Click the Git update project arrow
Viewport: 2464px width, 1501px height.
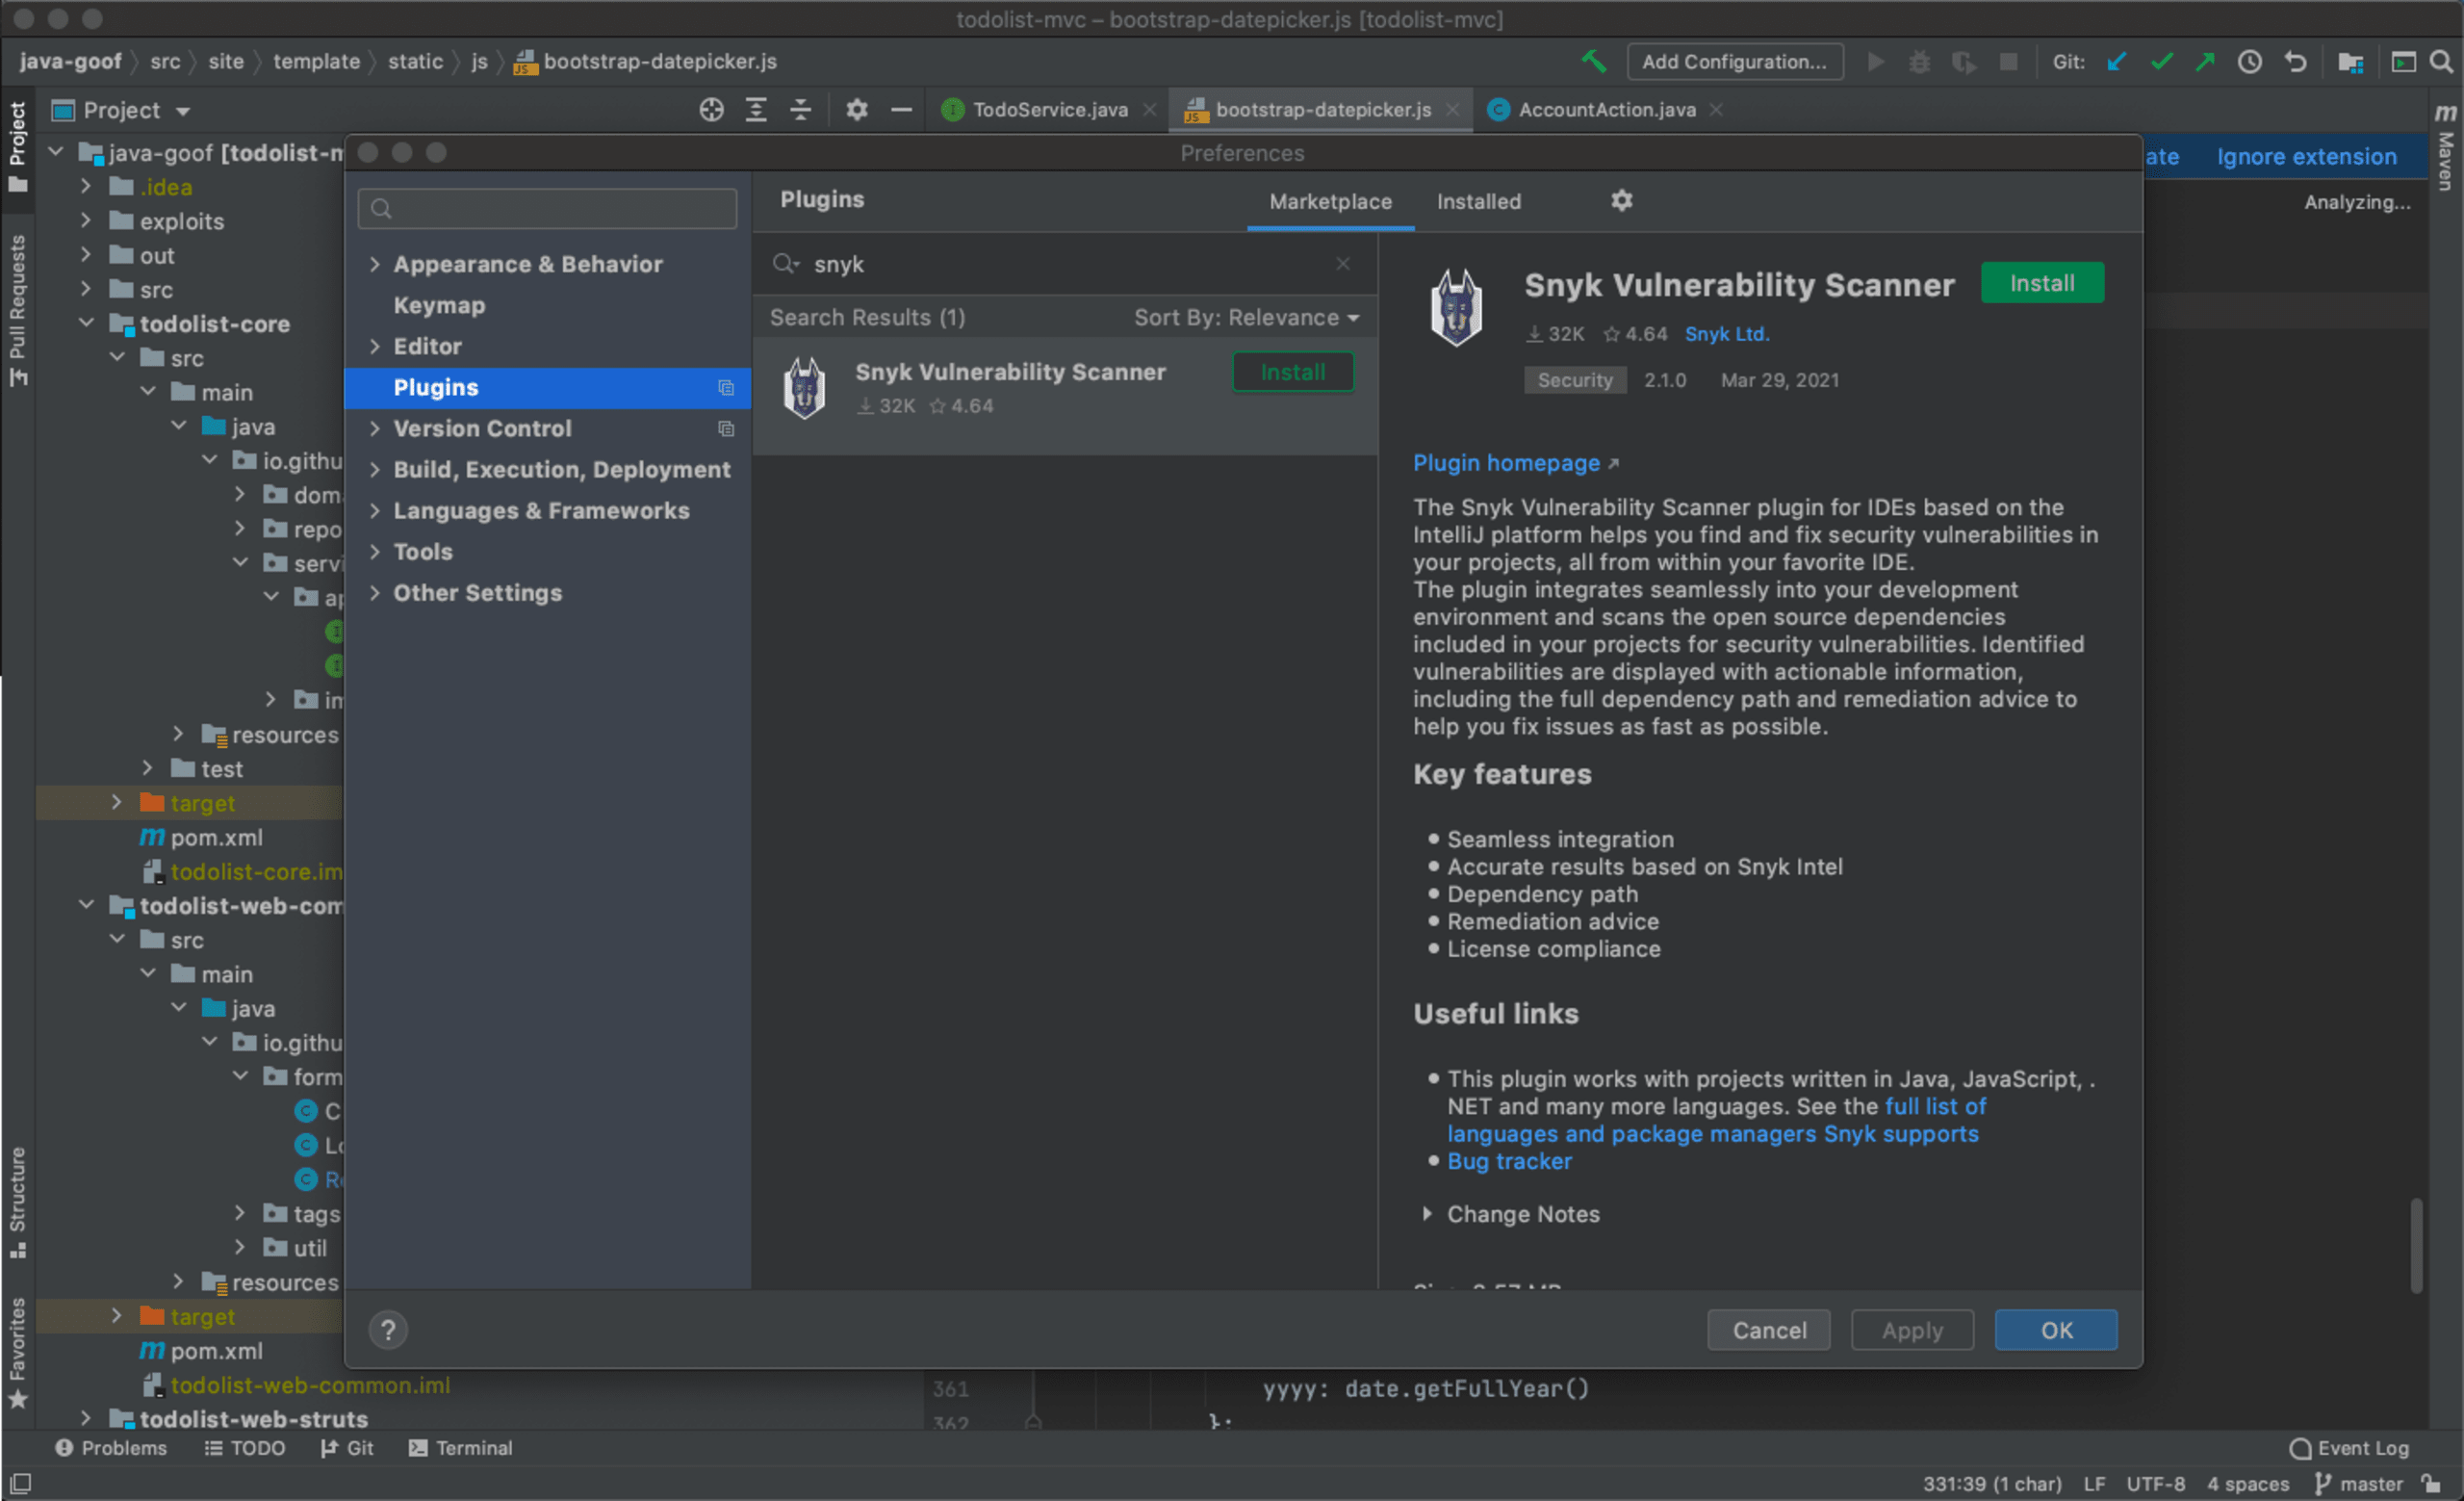(2116, 62)
